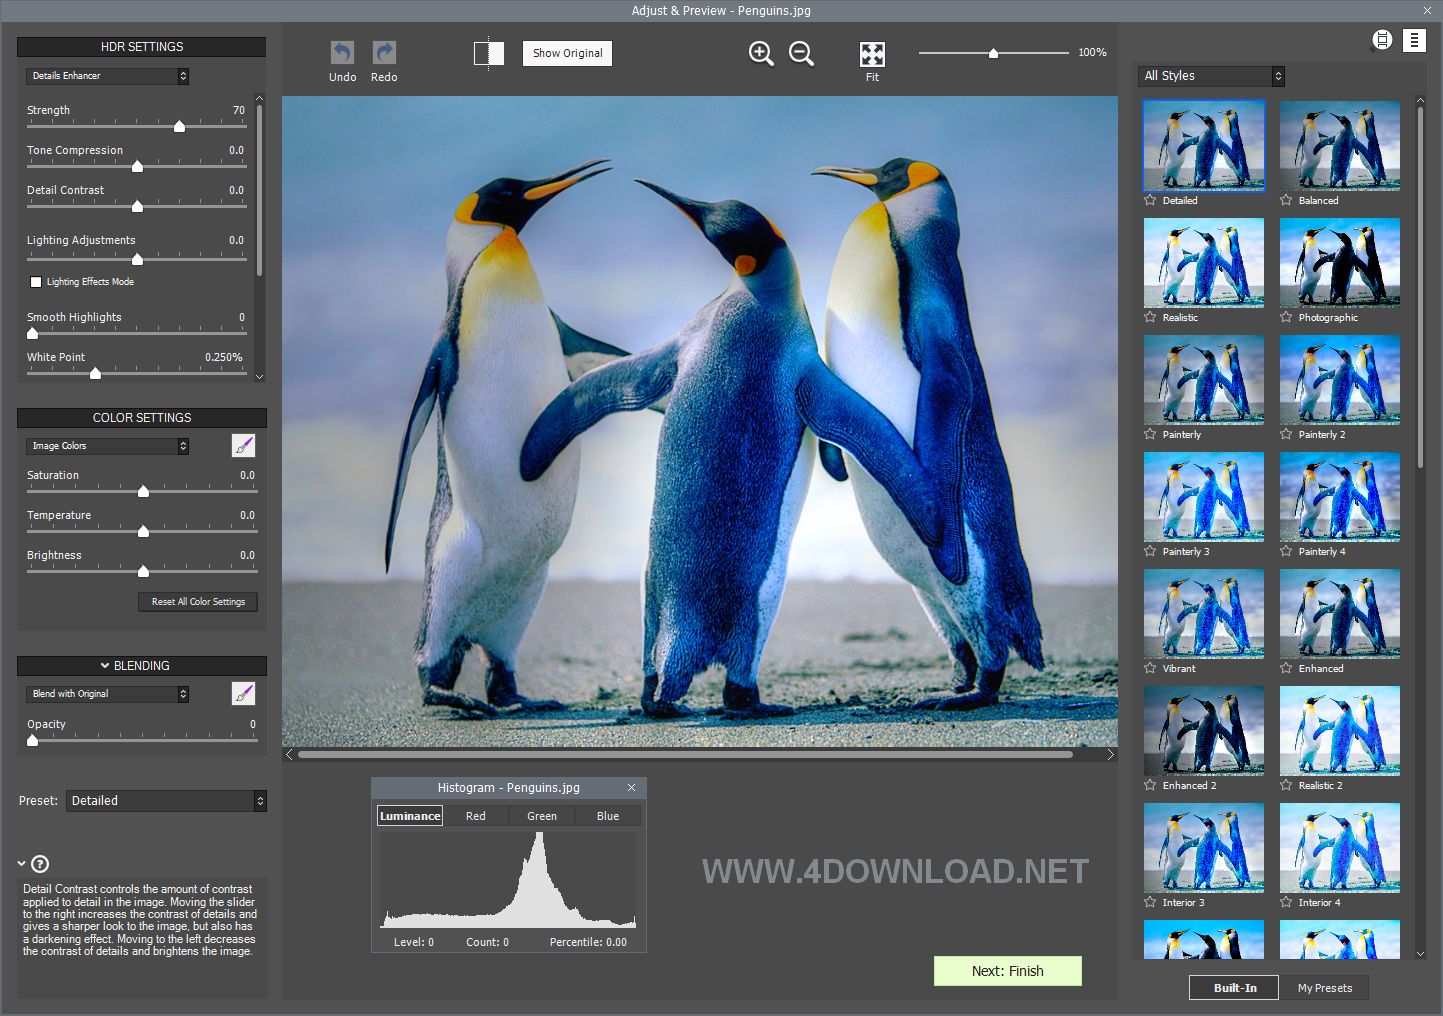
Task: Select the Enhanced 2 preset thumbnail
Action: click(x=1204, y=731)
